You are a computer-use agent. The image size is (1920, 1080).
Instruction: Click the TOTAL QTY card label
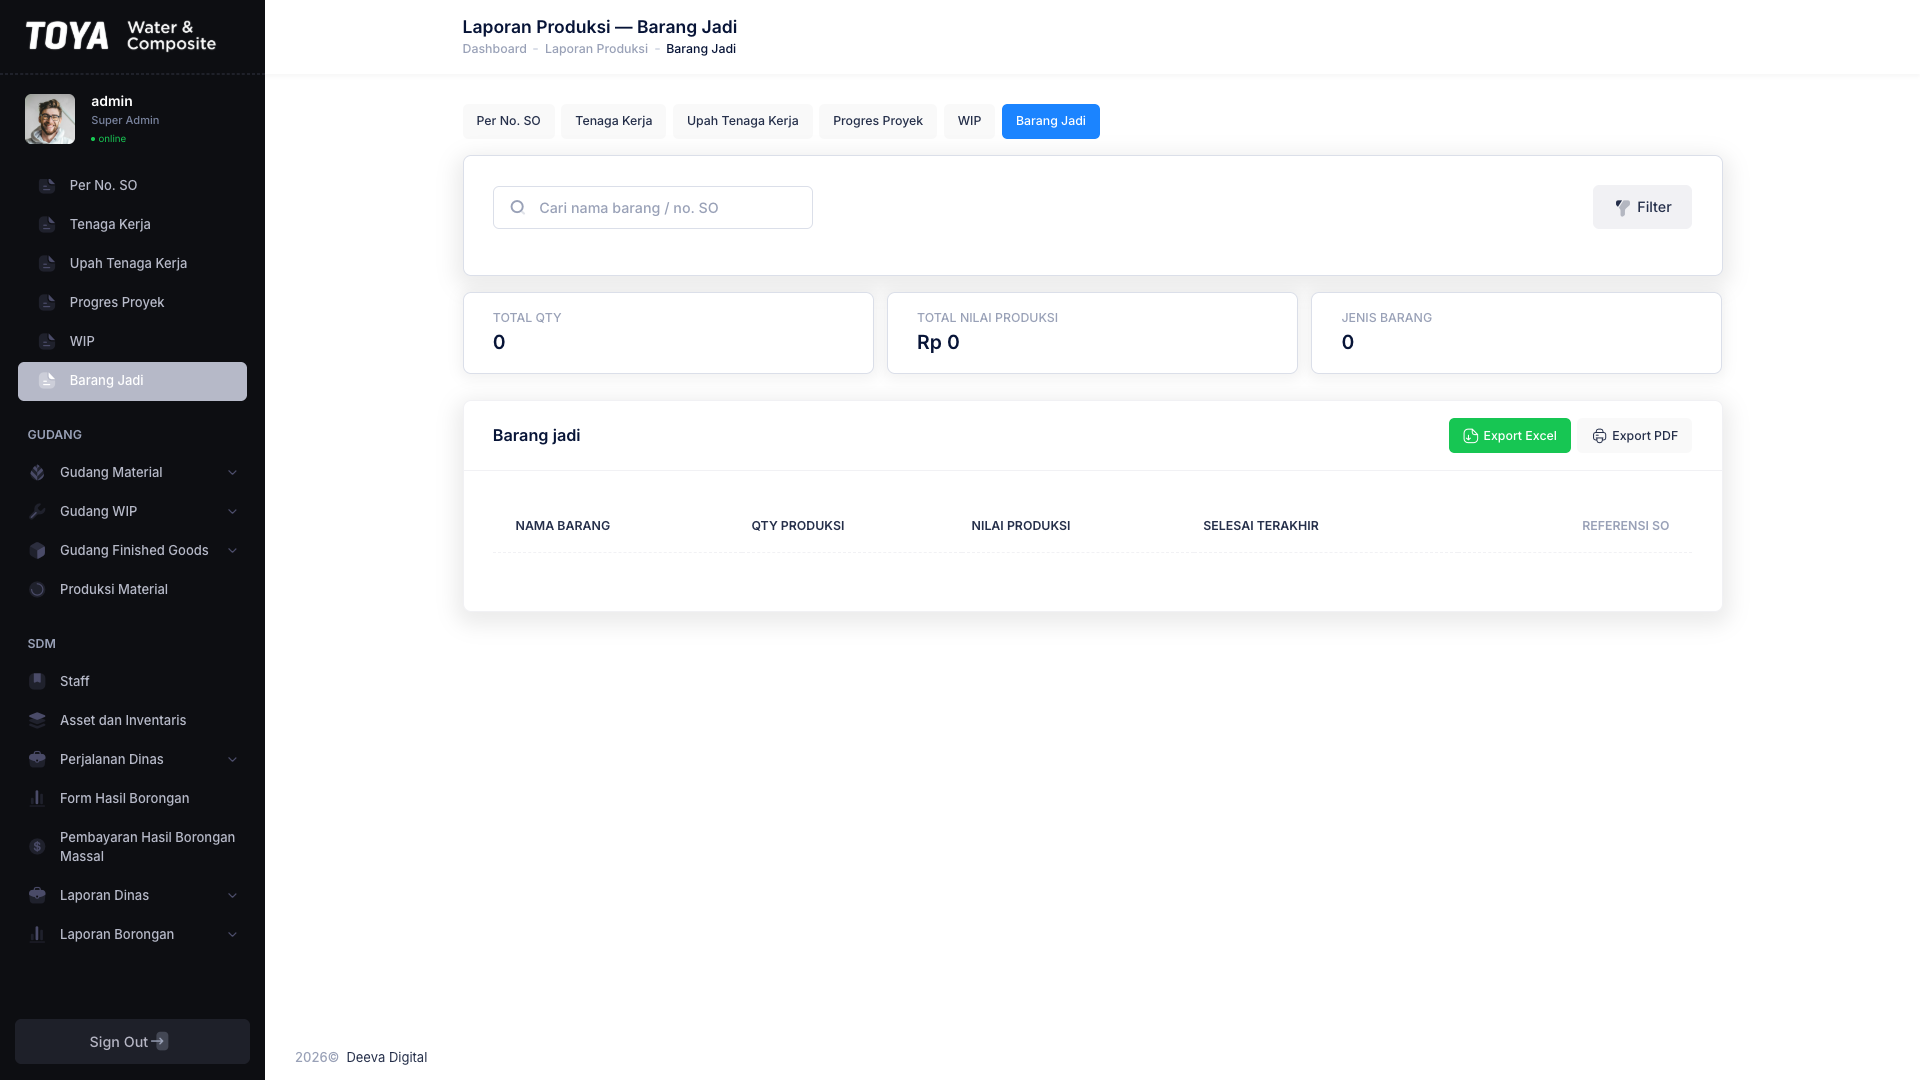coord(527,318)
